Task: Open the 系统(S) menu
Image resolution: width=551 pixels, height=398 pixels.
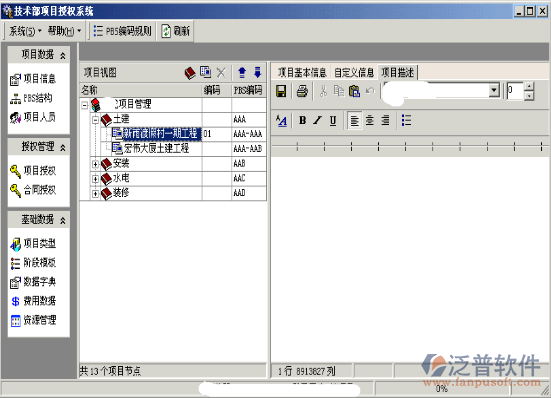Action: pyautogui.click(x=25, y=31)
